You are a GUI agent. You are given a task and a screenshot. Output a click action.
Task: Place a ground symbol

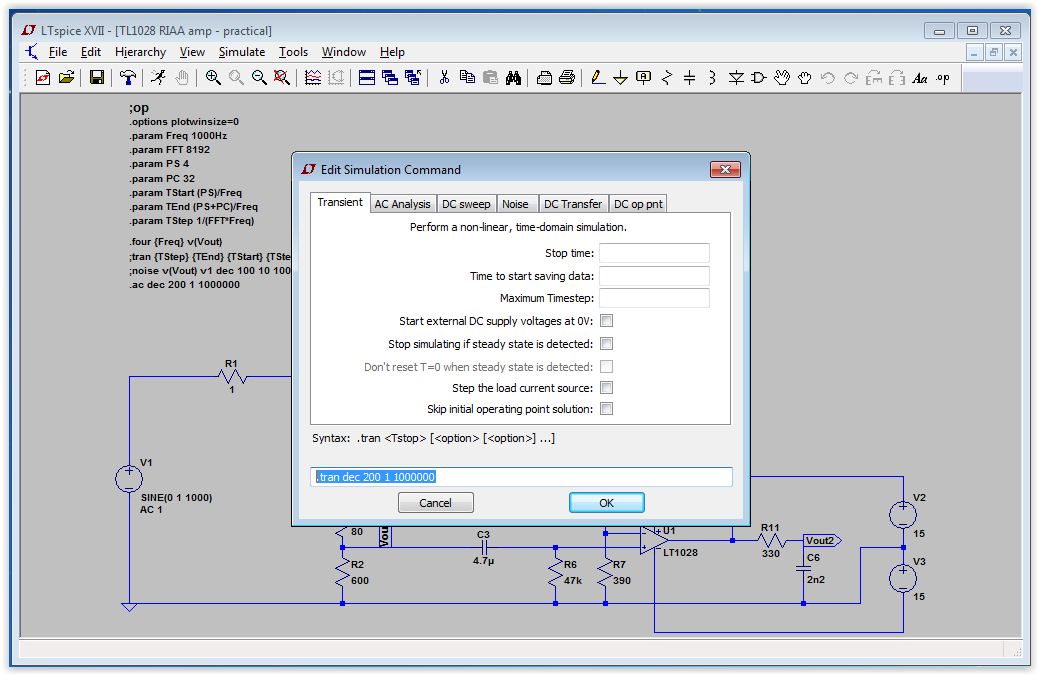620,78
